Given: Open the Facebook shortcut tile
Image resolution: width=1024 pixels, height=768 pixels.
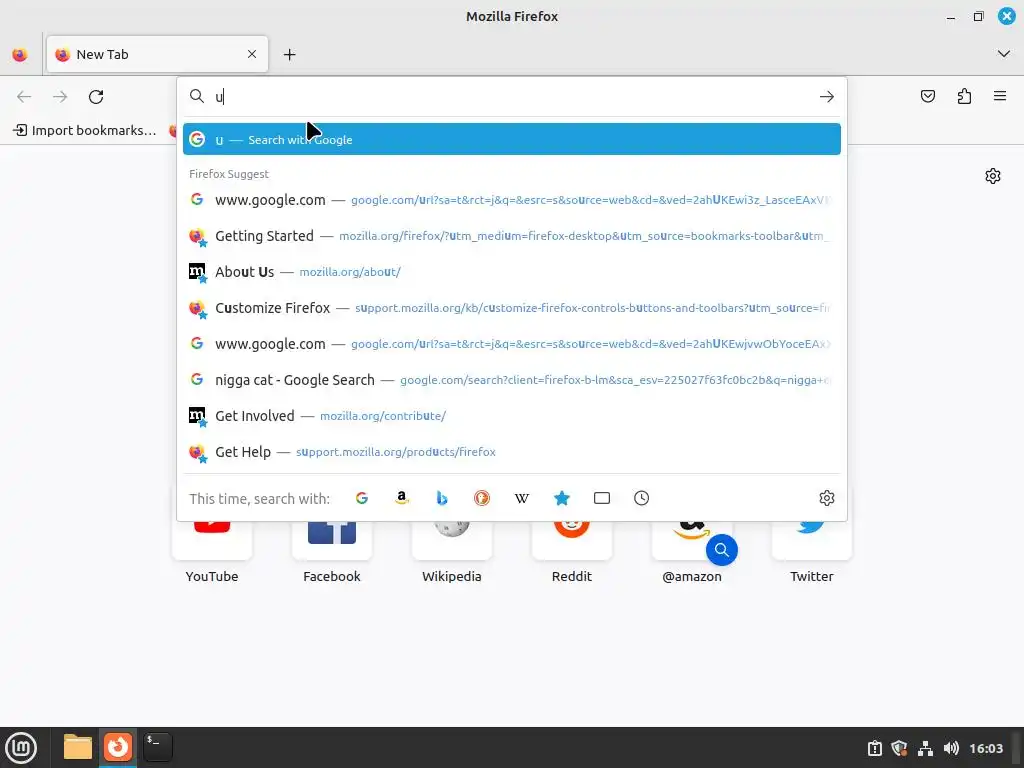Looking at the screenshot, I should point(332,552).
